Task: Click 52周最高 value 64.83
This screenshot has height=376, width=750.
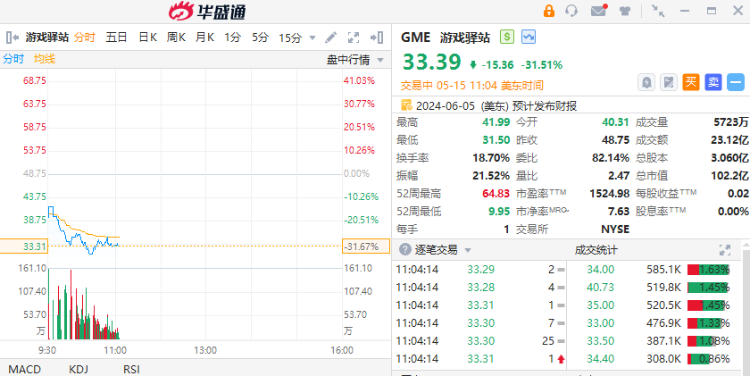Action: 496,193
